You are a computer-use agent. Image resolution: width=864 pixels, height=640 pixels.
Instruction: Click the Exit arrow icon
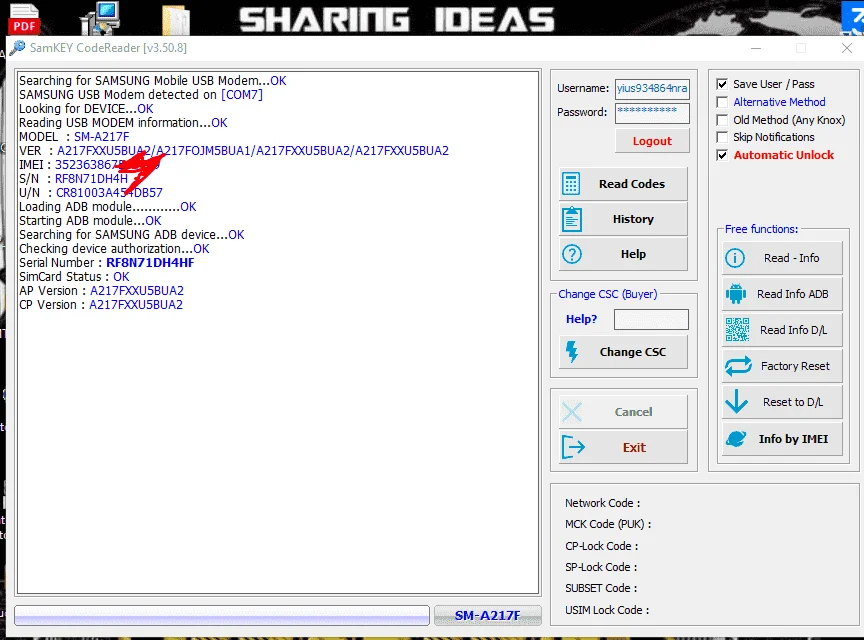click(x=573, y=447)
